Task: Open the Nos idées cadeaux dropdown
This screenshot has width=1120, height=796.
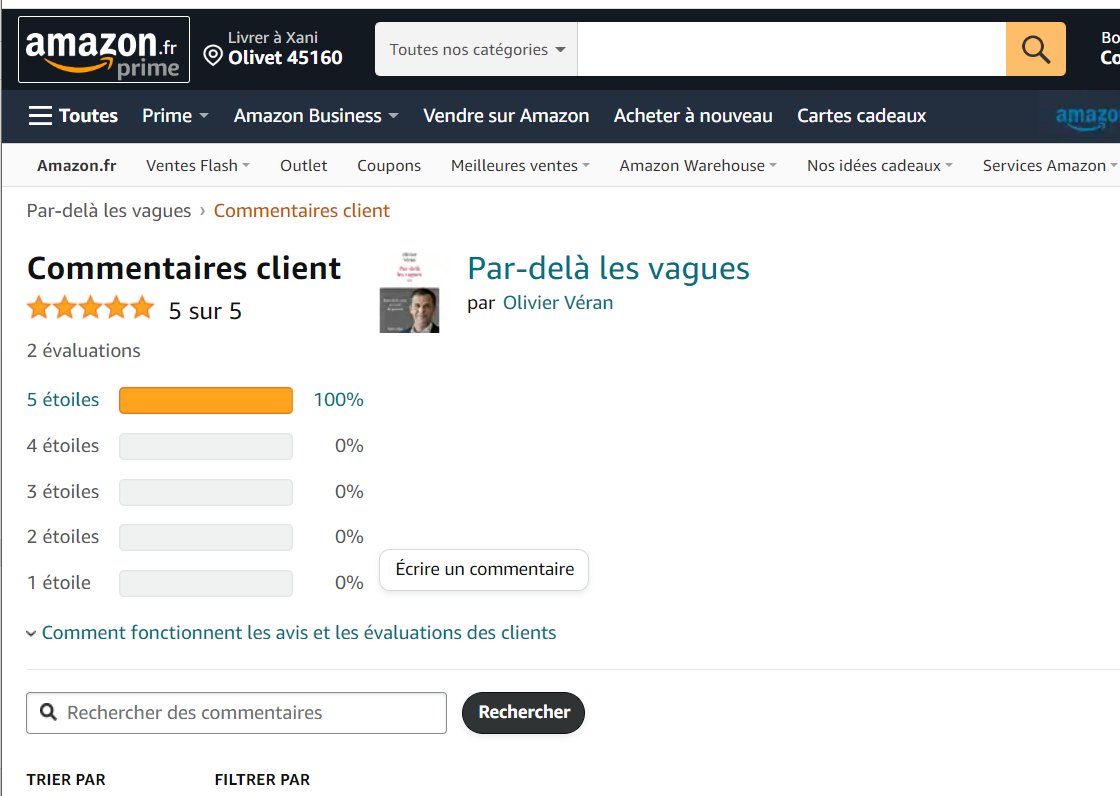Action: click(x=880, y=166)
